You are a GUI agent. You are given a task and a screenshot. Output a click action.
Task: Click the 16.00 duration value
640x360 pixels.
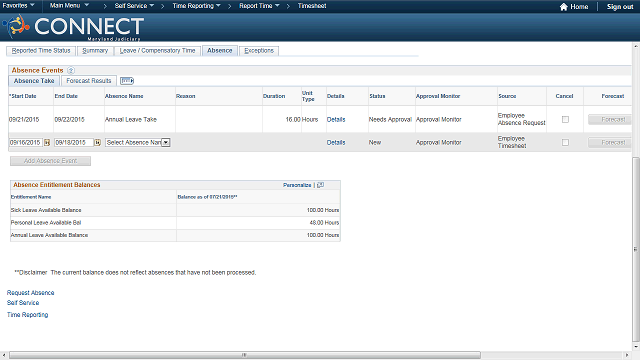293,120
